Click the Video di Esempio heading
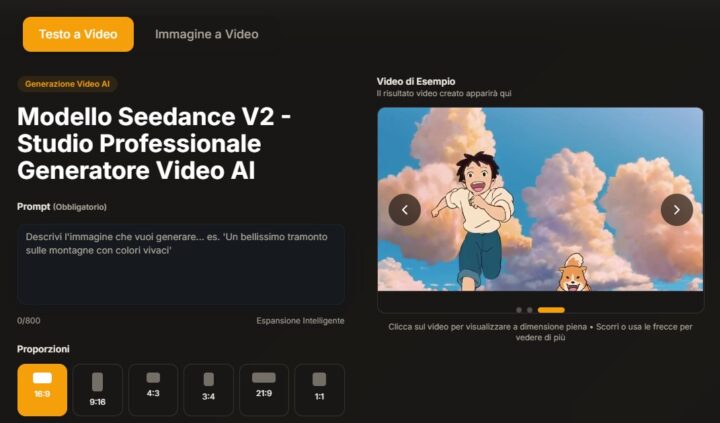Screen dimensions: 720x423 point(416,81)
